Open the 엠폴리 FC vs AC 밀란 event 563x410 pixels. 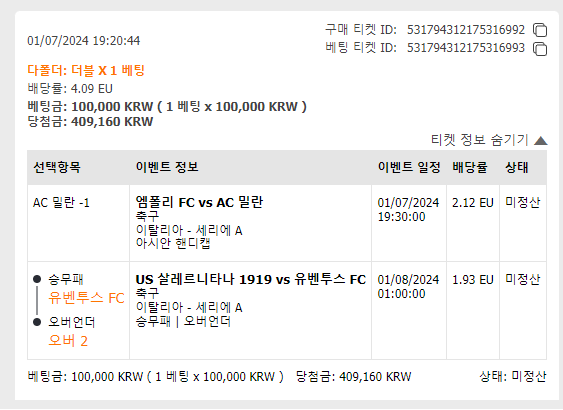tap(199, 202)
